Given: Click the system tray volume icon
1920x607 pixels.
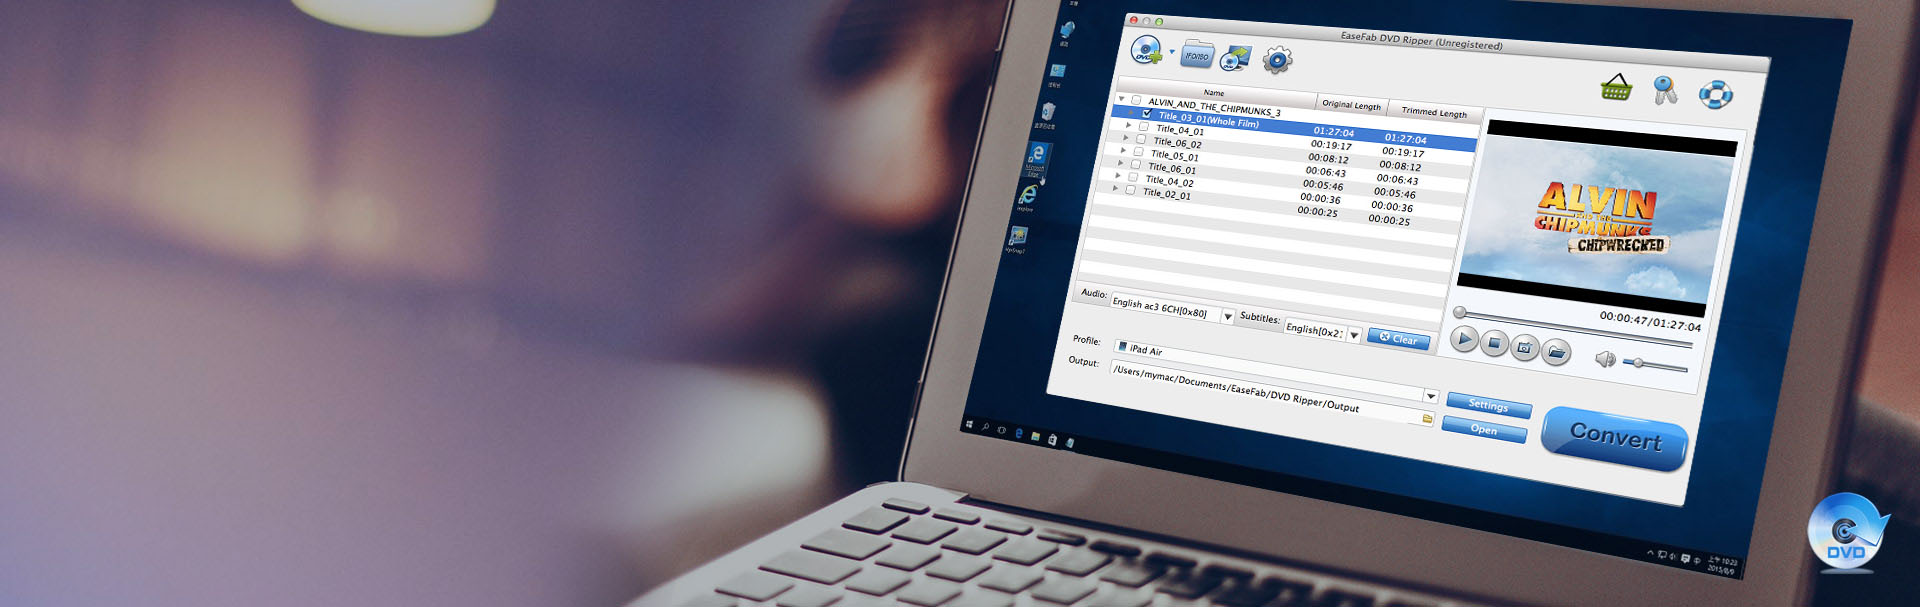Looking at the screenshot, I should click(1673, 556).
